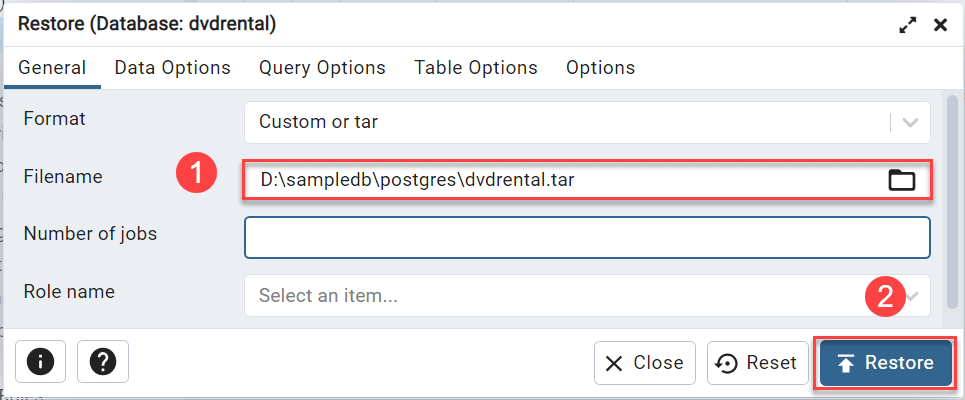Click the Number of jobs label
This screenshot has width=965, height=400.
tap(90, 234)
